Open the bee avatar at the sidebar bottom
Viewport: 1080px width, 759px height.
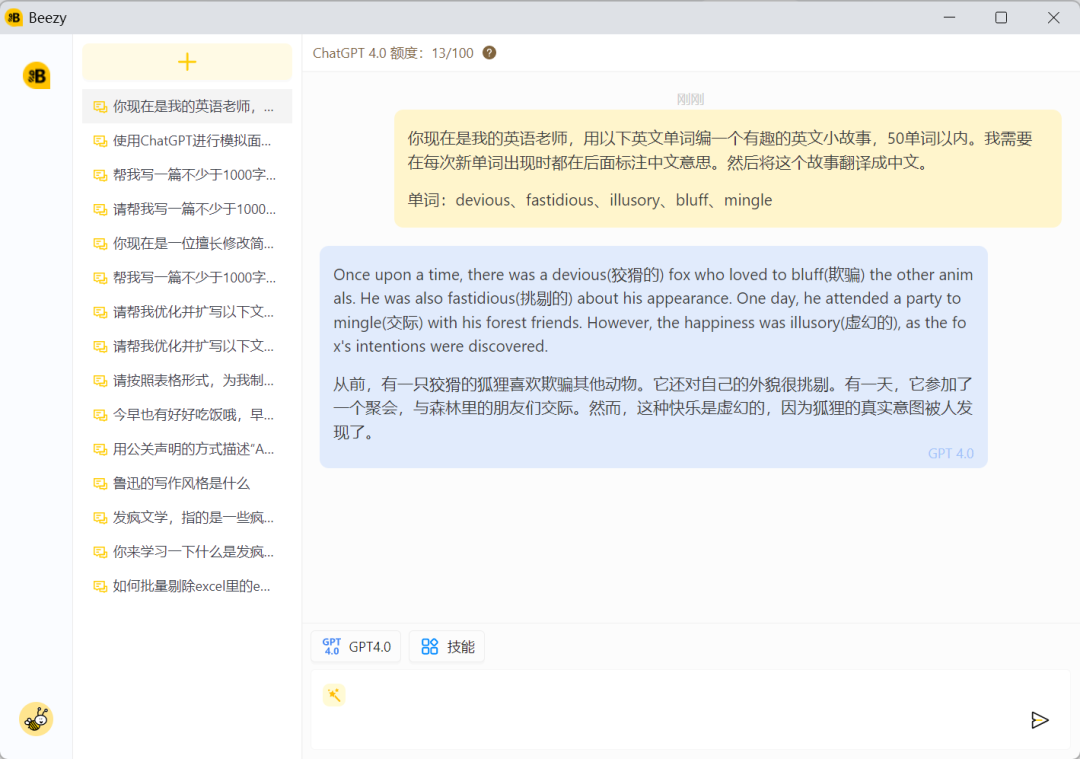36,719
